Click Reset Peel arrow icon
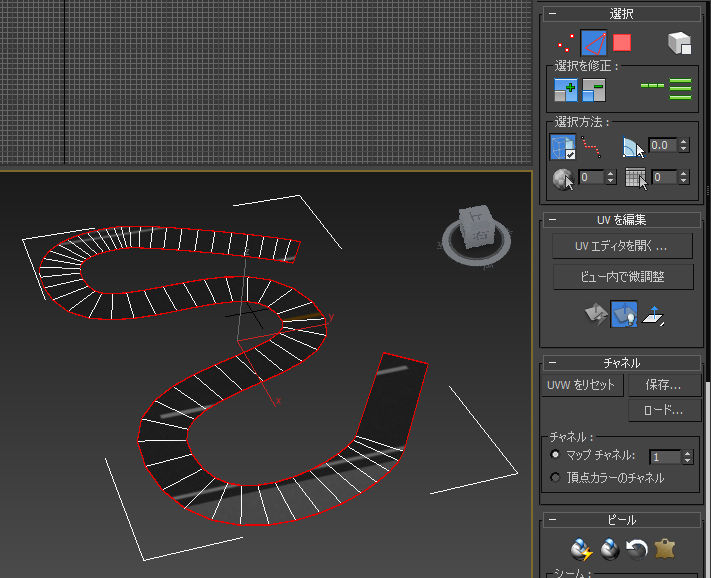This screenshot has width=711, height=578. (637, 549)
